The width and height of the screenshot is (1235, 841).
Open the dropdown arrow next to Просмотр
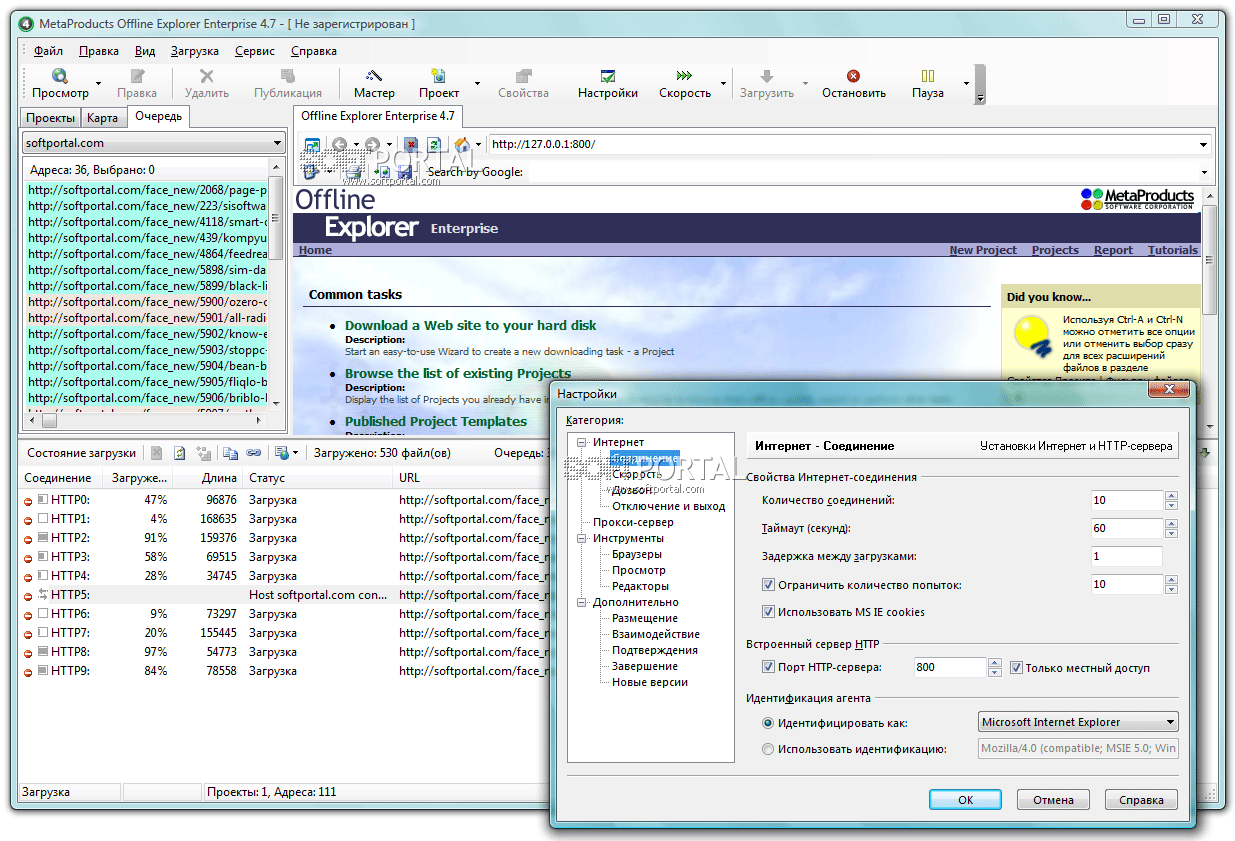click(98, 84)
